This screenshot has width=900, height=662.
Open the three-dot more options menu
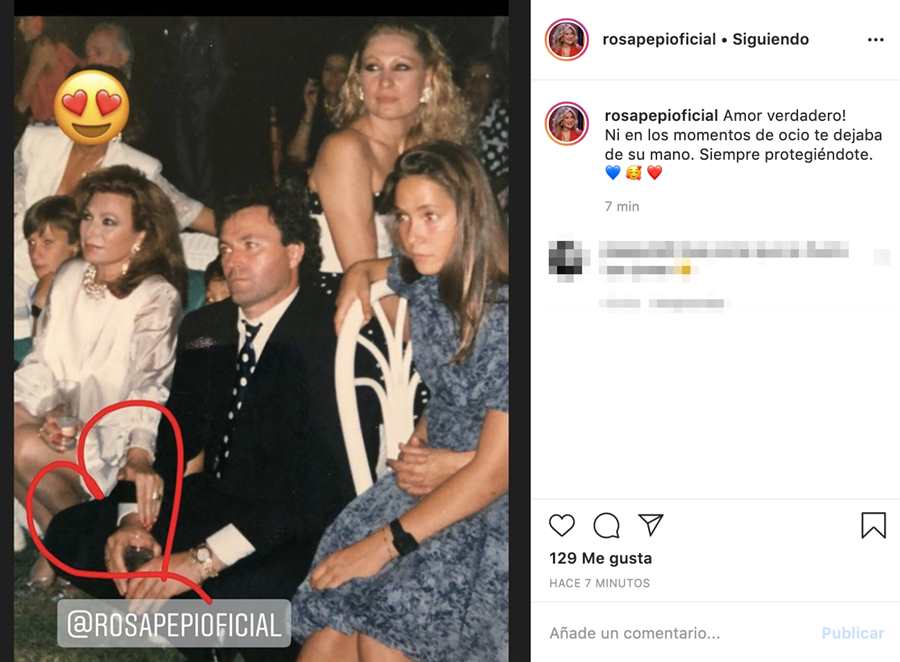point(876,40)
